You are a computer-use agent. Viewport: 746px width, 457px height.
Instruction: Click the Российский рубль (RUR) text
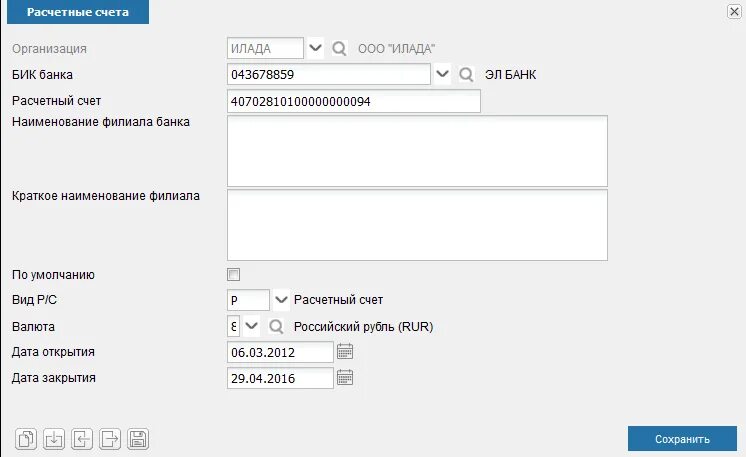[x=363, y=327]
